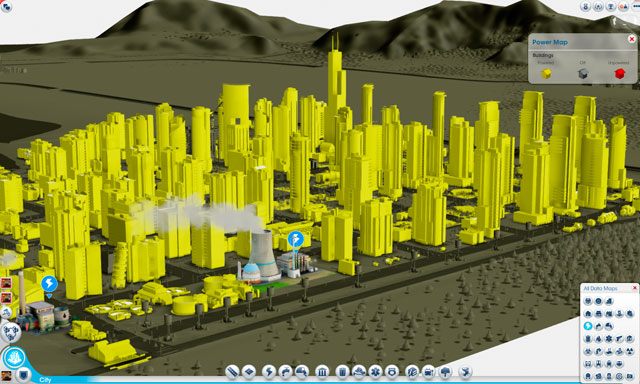Screen dimensions: 640x384
Task: Open the Disasters tornado menu
Action: point(465,372)
